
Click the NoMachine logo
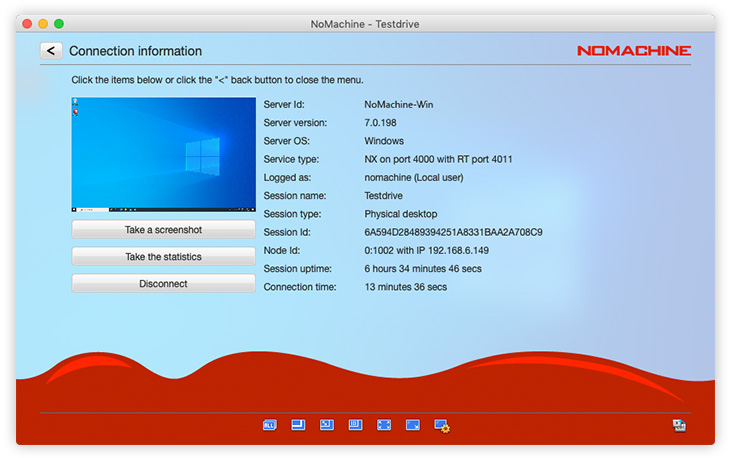633,51
